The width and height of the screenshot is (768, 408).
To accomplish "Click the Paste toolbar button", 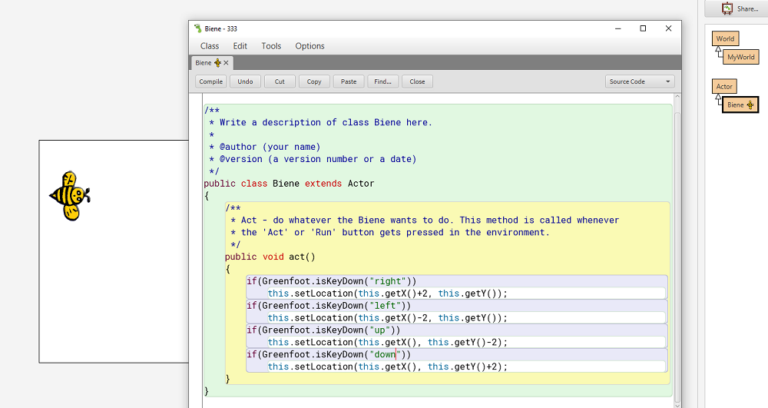I will 348,81.
